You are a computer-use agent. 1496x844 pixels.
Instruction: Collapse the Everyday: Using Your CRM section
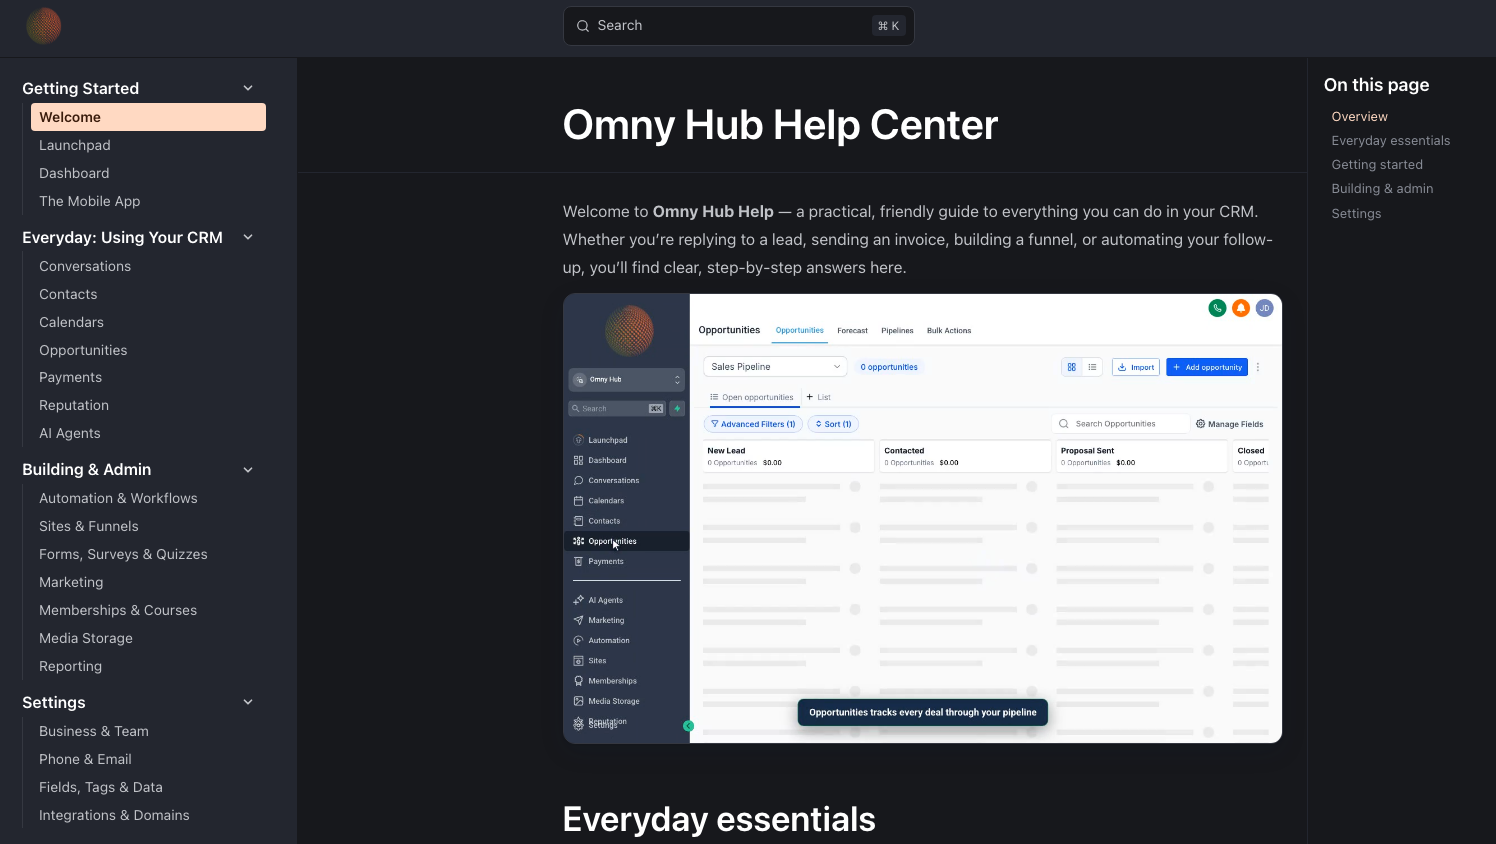pyautogui.click(x=248, y=237)
